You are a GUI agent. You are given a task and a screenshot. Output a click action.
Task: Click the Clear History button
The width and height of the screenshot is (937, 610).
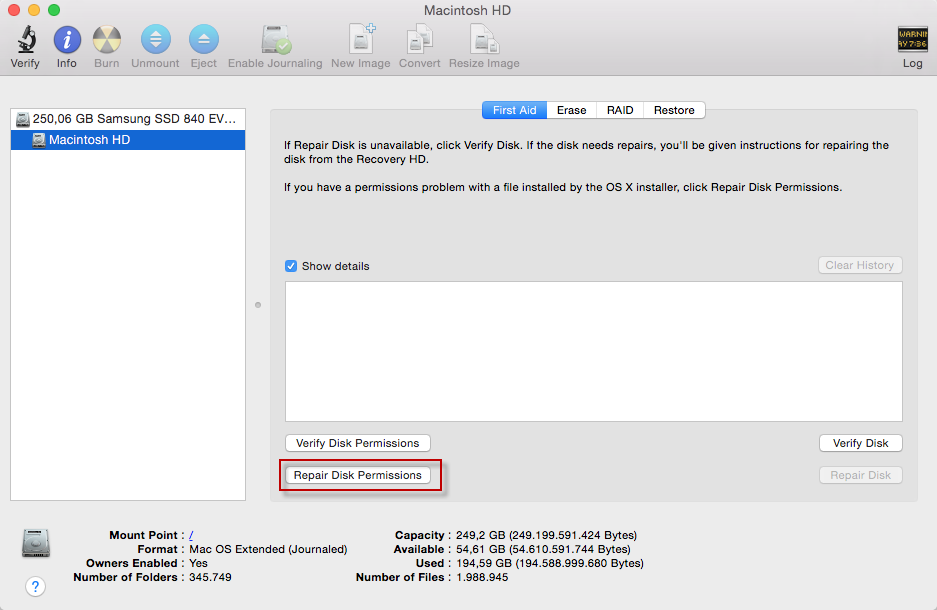[x=860, y=265]
